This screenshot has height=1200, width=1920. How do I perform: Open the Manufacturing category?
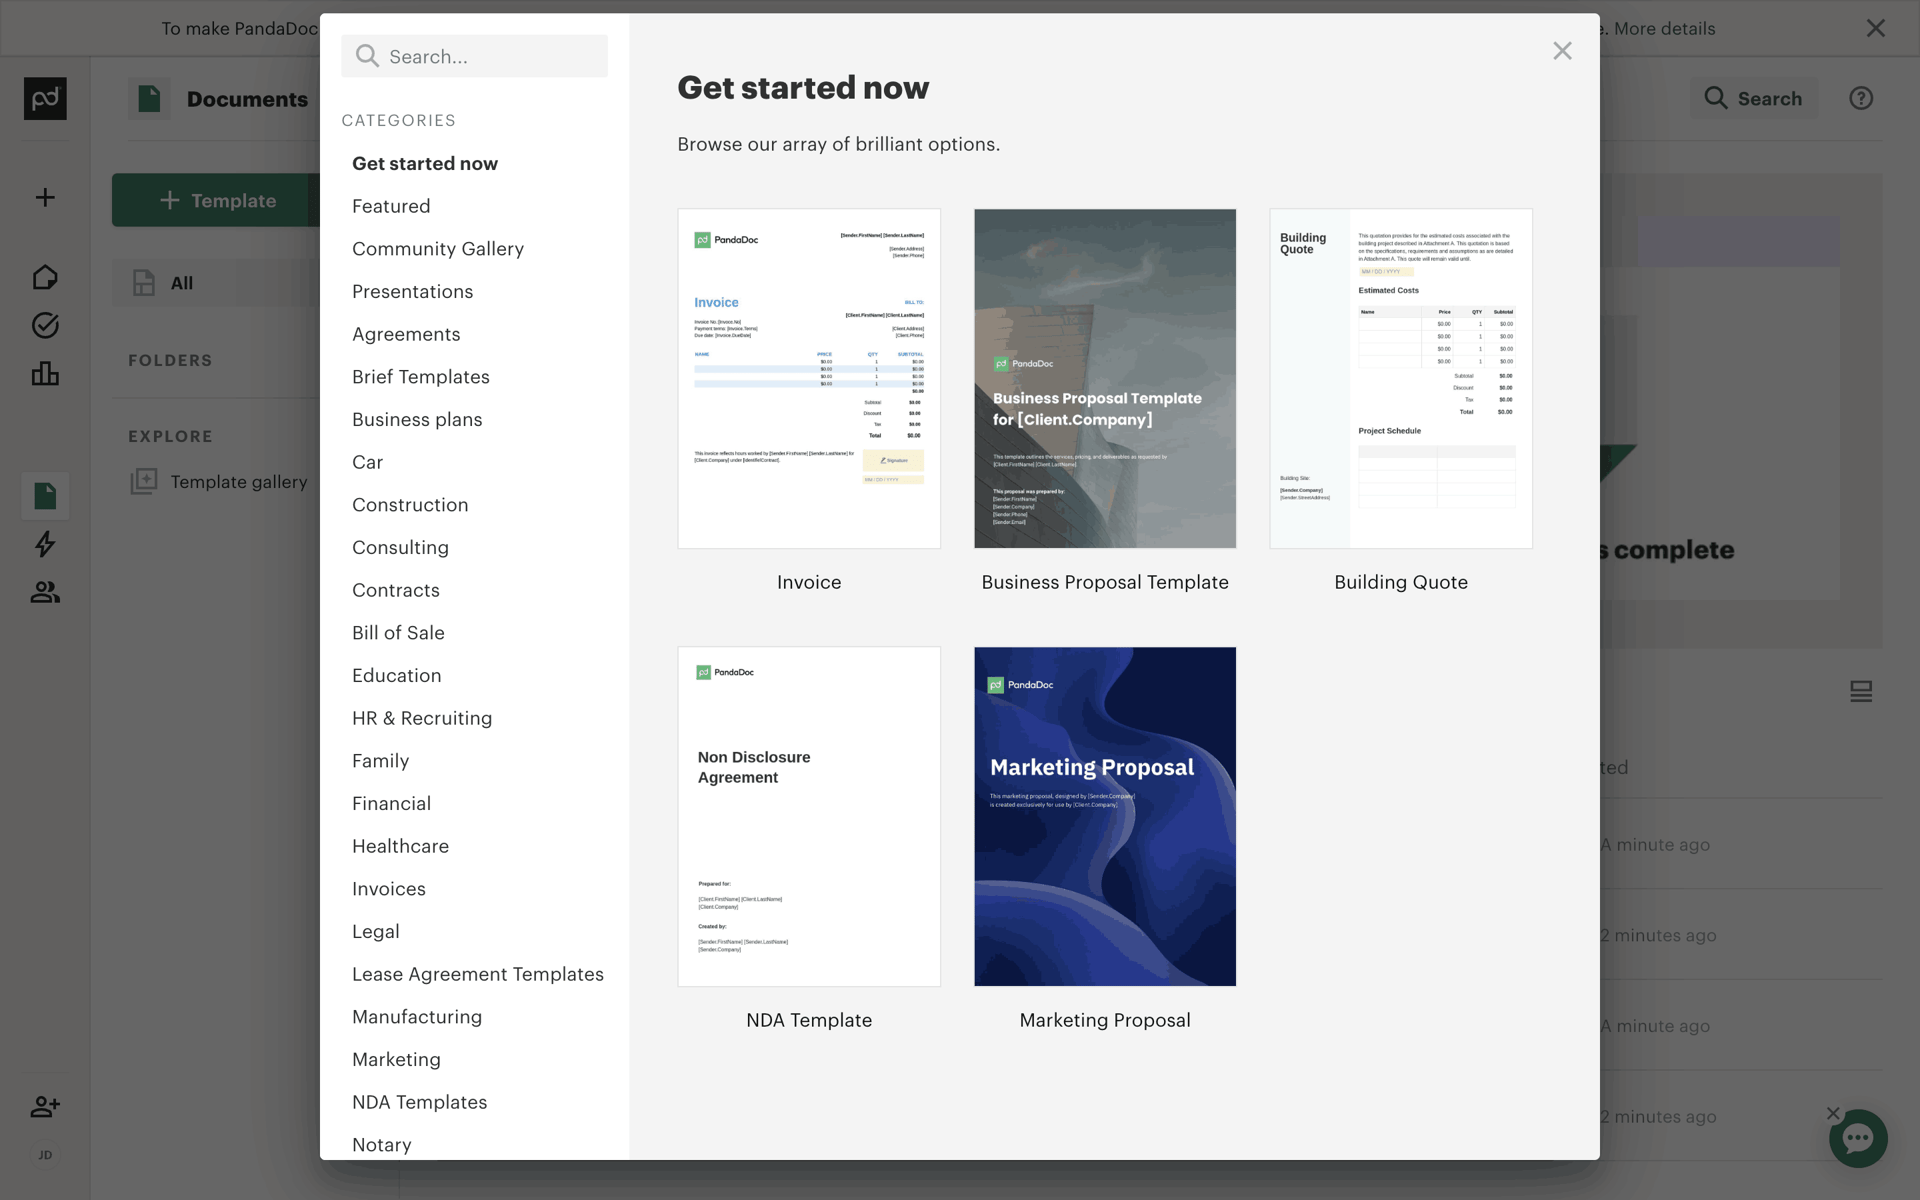pyautogui.click(x=417, y=1016)
